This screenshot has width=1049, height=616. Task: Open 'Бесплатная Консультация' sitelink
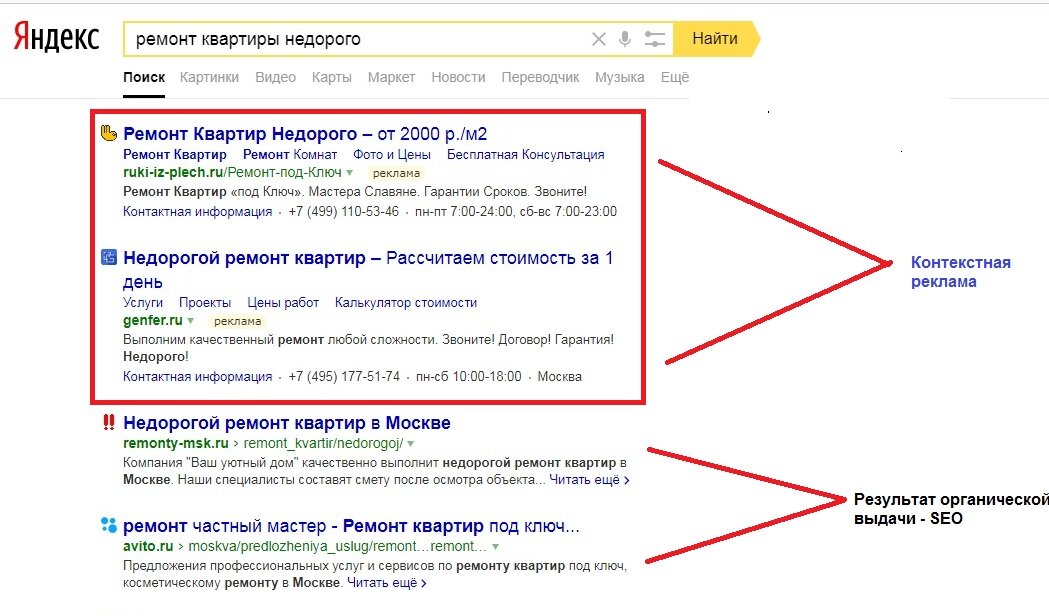(x=525, y=155)
